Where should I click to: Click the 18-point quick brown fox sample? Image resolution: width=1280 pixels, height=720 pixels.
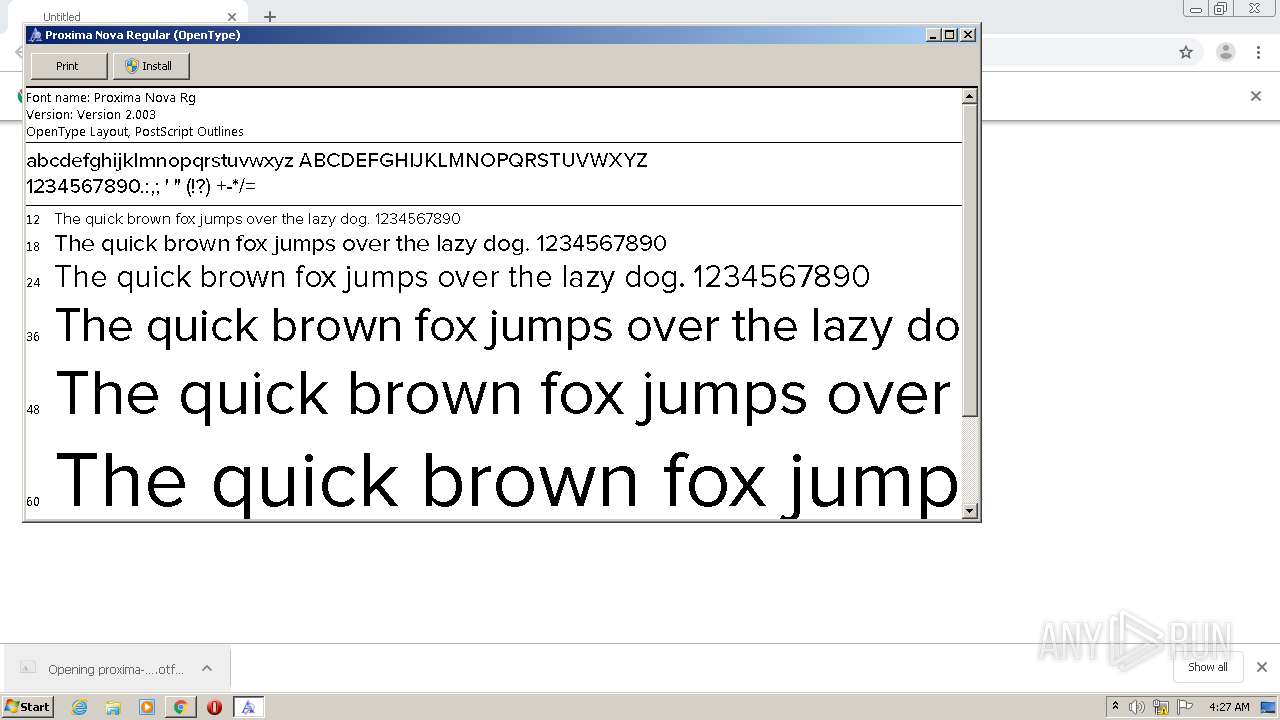360,243
